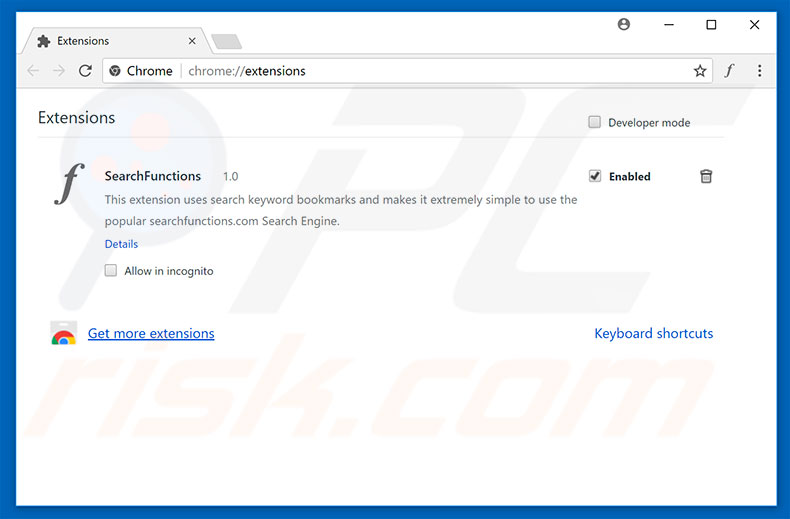Open the Keyboard shortcuts link

point(653,333)
